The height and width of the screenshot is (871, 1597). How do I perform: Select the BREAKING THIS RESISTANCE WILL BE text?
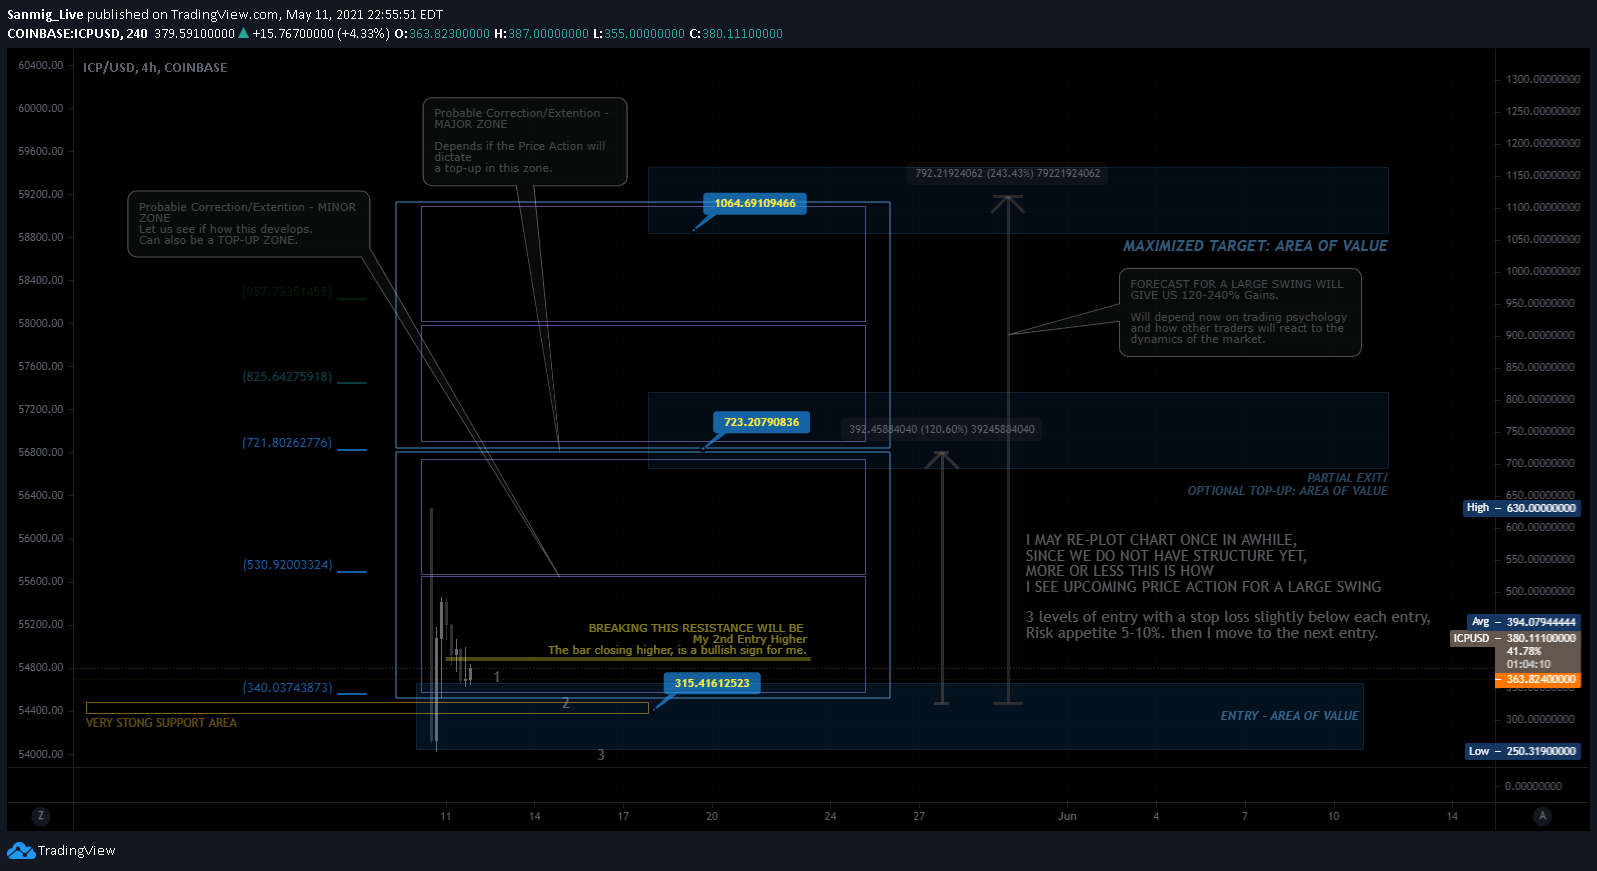(696, 628)
